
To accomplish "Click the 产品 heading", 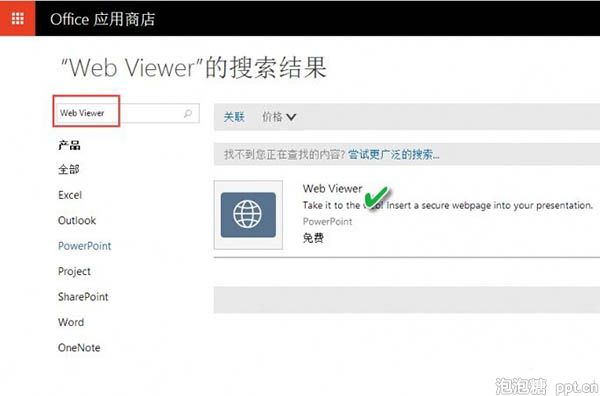I will coord(69,145).
